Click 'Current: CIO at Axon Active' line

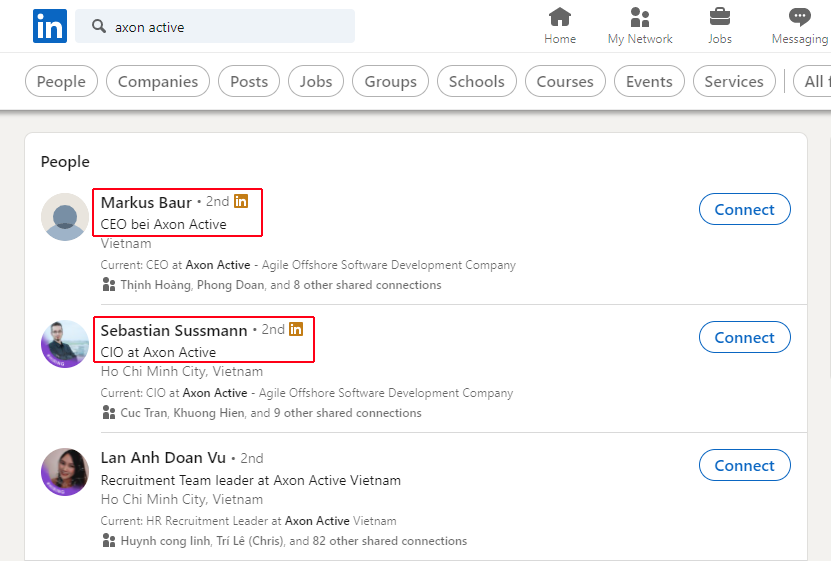[307, 393]
